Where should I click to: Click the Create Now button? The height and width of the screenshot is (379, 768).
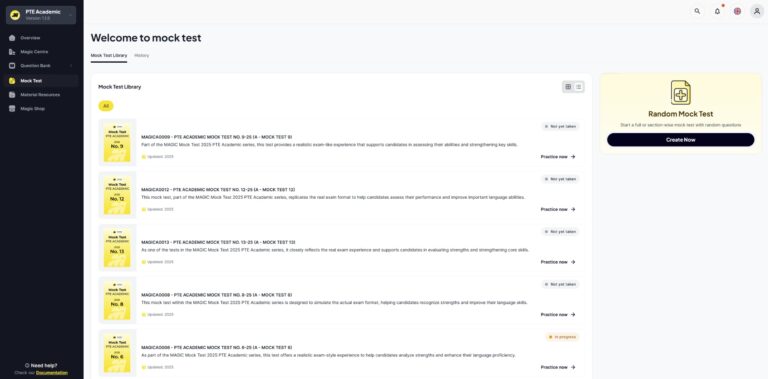(x=680, y=140)
